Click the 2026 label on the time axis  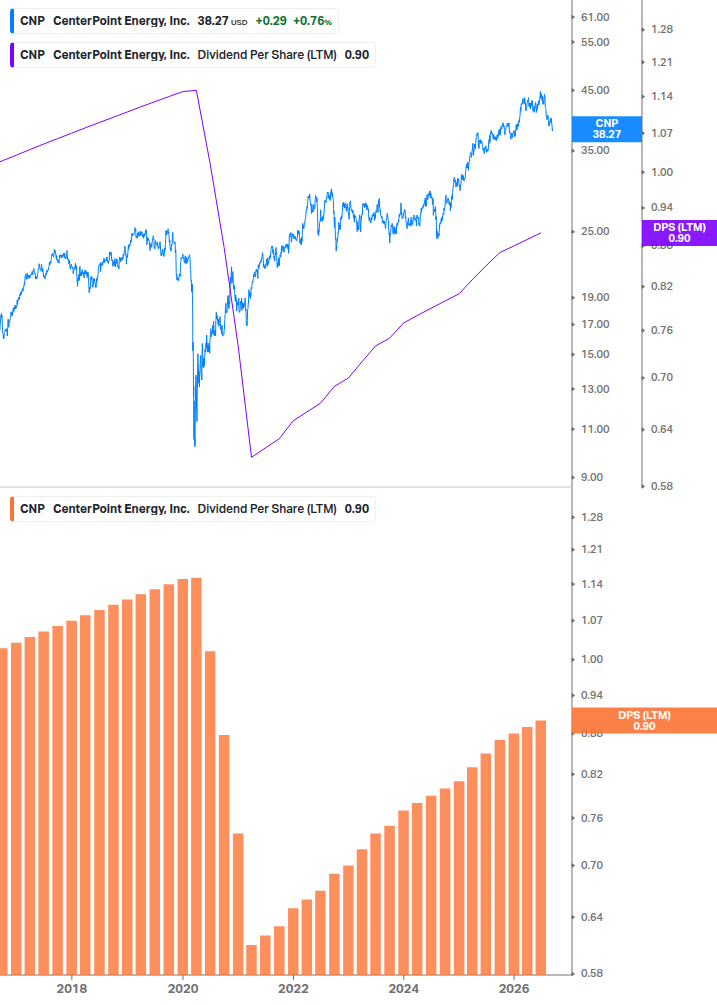pos(515,989)
